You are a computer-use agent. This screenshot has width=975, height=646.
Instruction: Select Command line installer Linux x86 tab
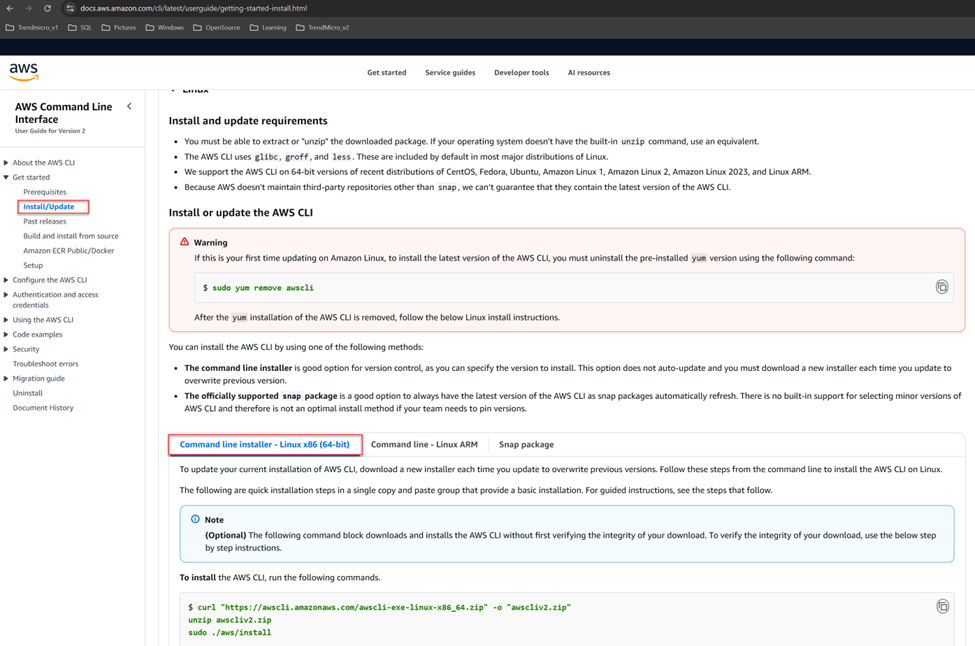click(265, 445)
